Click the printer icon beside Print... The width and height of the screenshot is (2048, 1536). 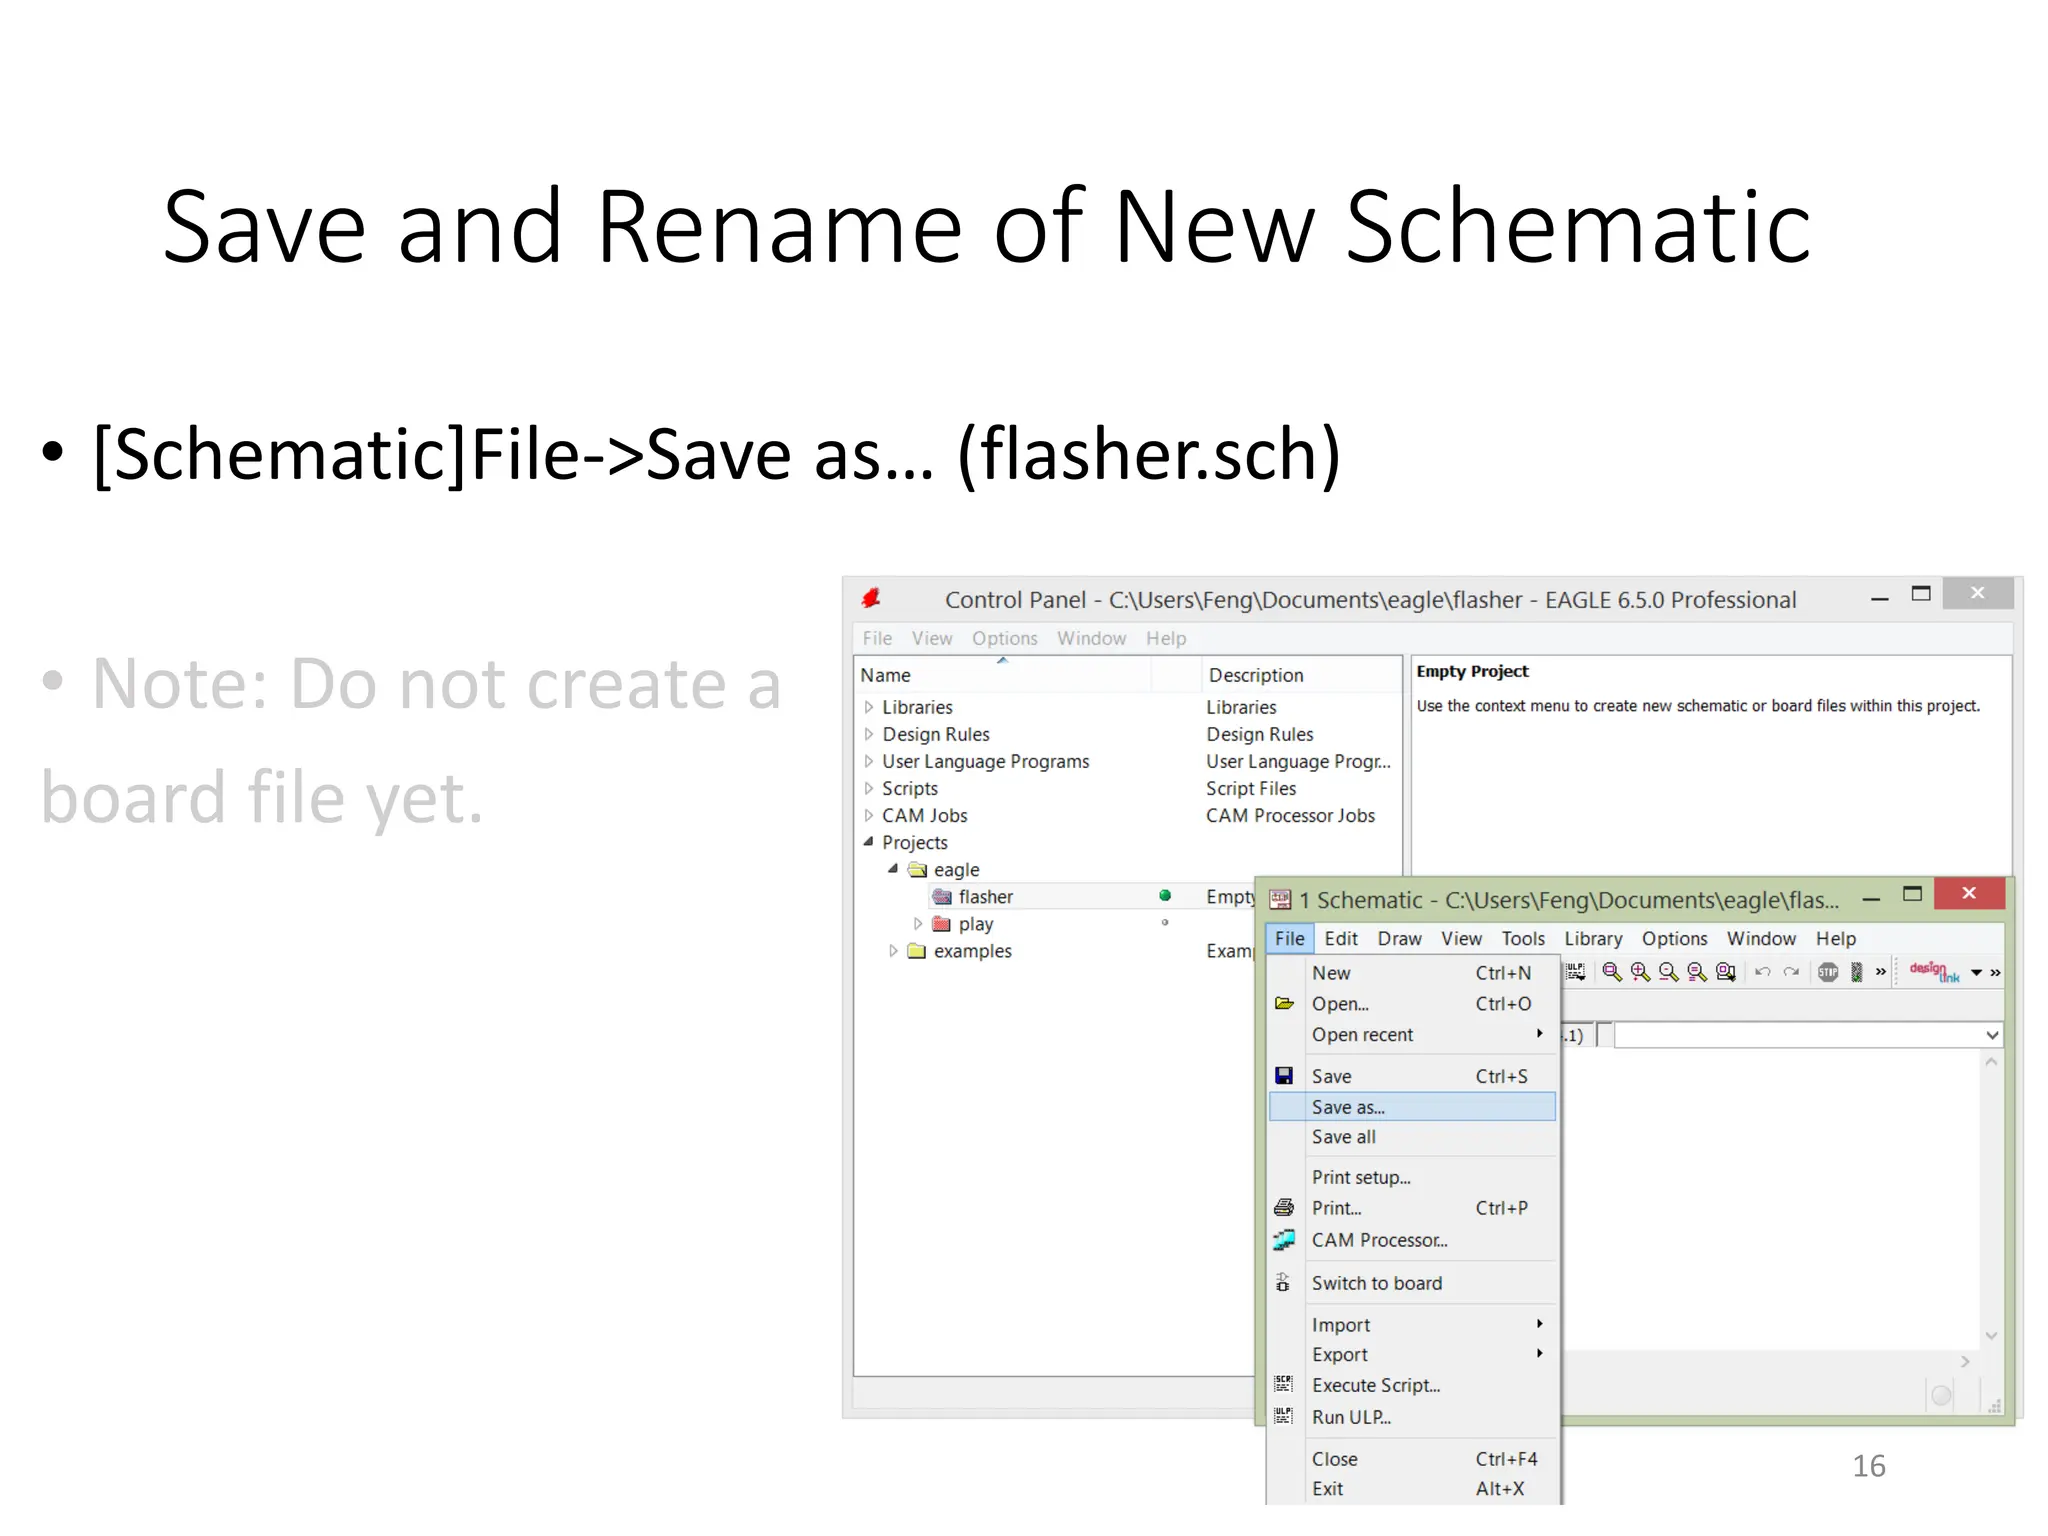pos(1284,1207)
